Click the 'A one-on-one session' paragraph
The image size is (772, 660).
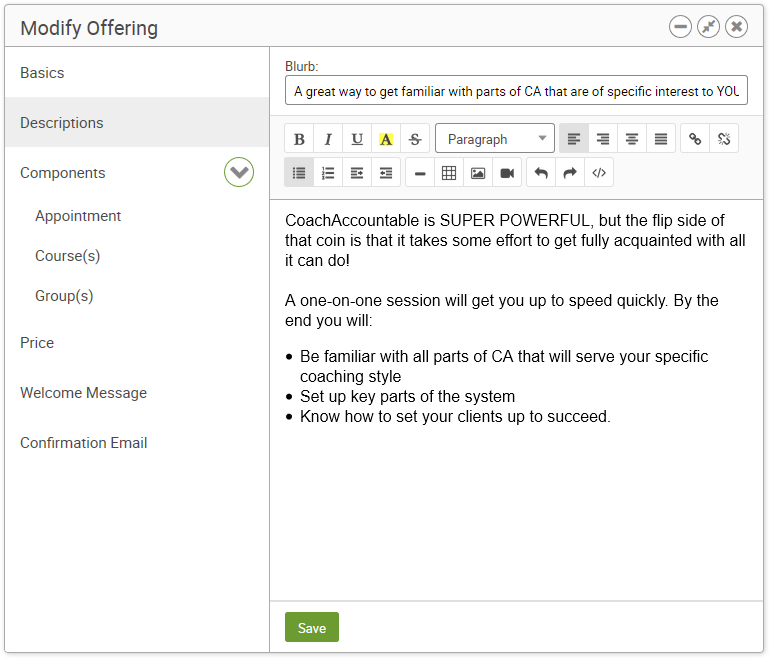(502, 311)
